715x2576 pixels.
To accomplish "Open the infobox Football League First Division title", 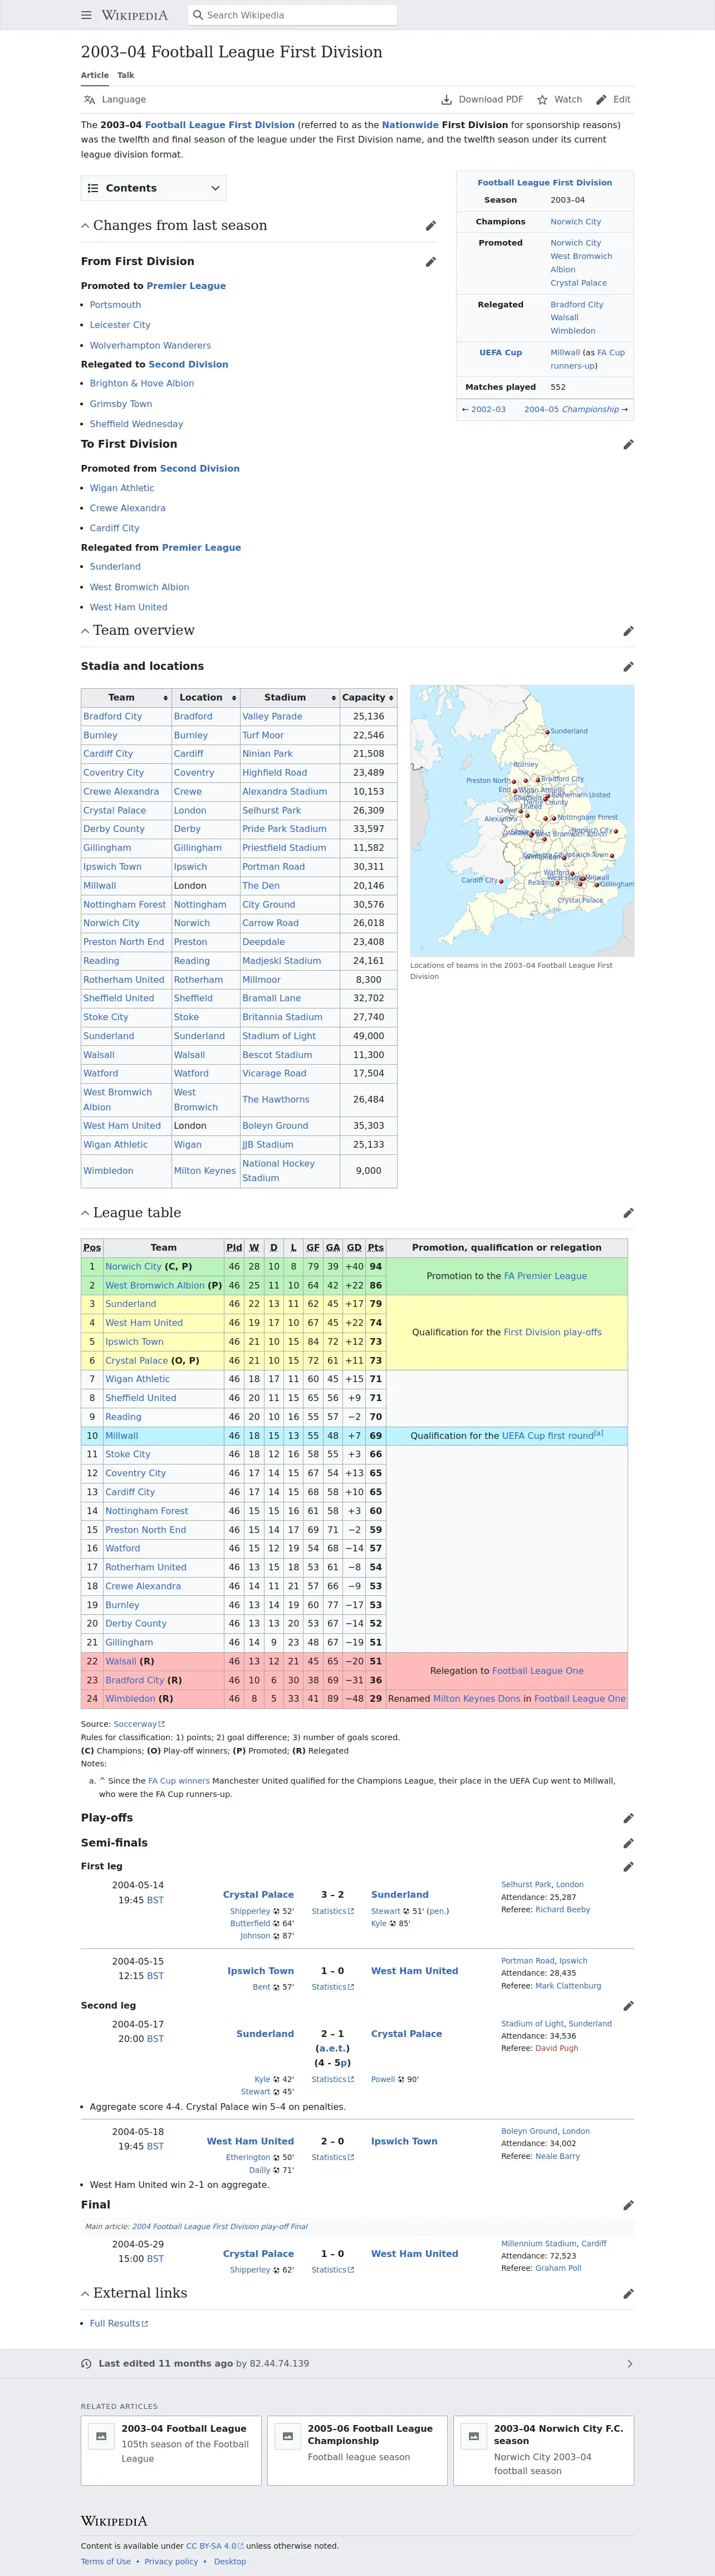I will (x=545, y=183).
